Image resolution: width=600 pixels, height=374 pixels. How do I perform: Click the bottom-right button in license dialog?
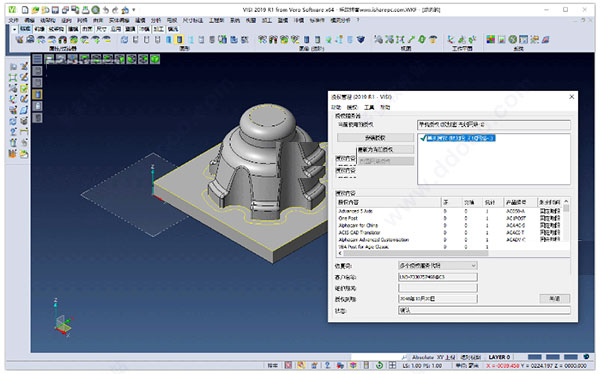[555, 298]
